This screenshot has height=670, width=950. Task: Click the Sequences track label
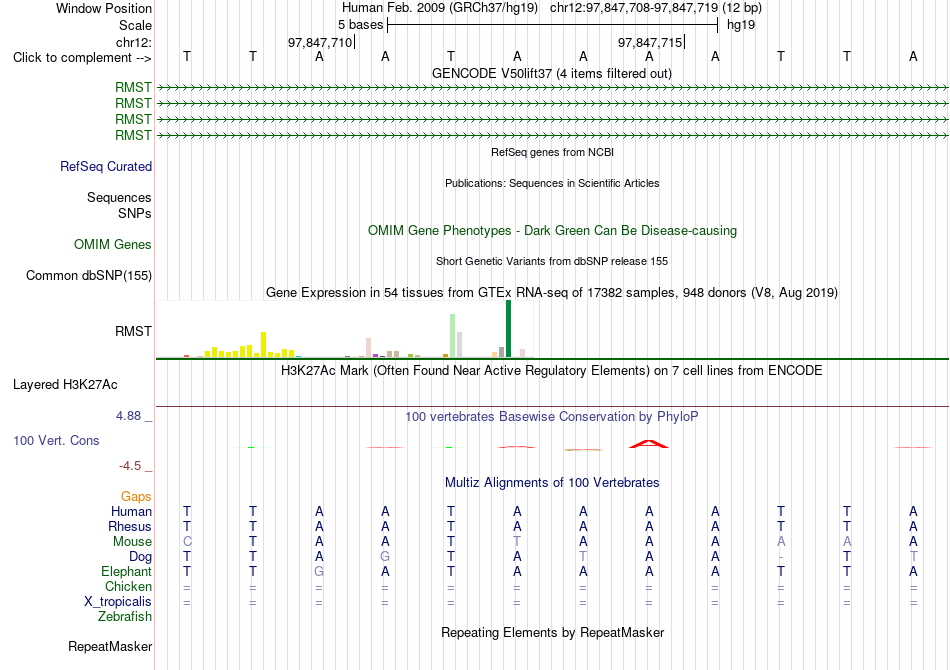tap(119, 197)
